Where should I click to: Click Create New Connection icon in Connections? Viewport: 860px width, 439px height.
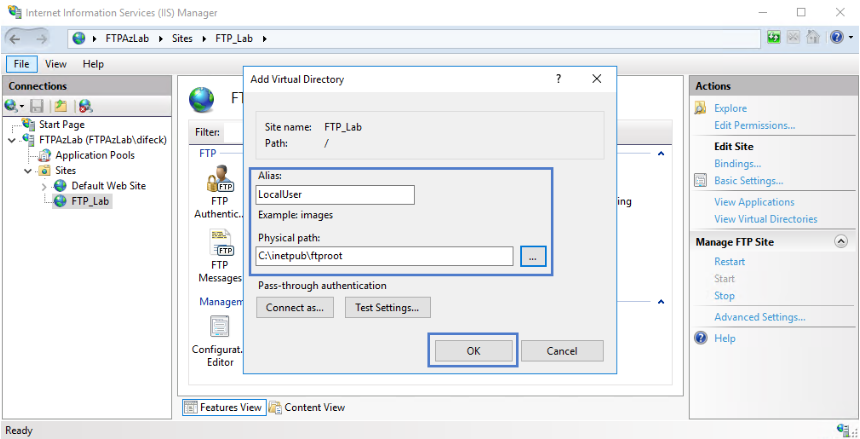[13, 106]
